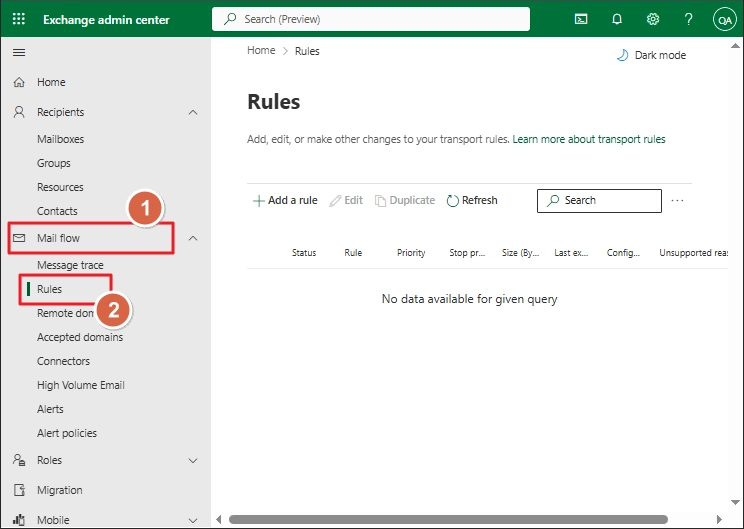Open Mailboxes under Recipients

(60, 139)
